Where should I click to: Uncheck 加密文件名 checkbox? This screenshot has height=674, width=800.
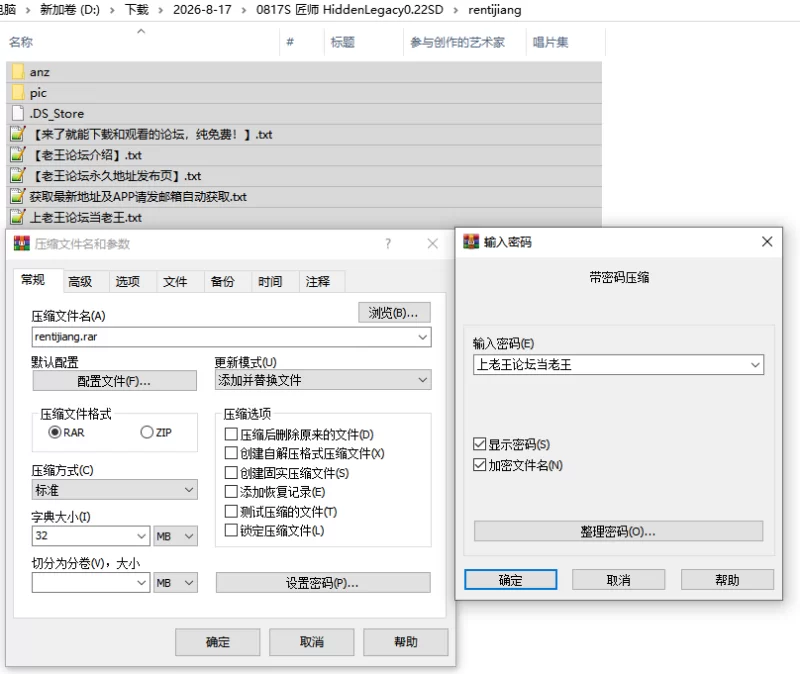(479, 465)
